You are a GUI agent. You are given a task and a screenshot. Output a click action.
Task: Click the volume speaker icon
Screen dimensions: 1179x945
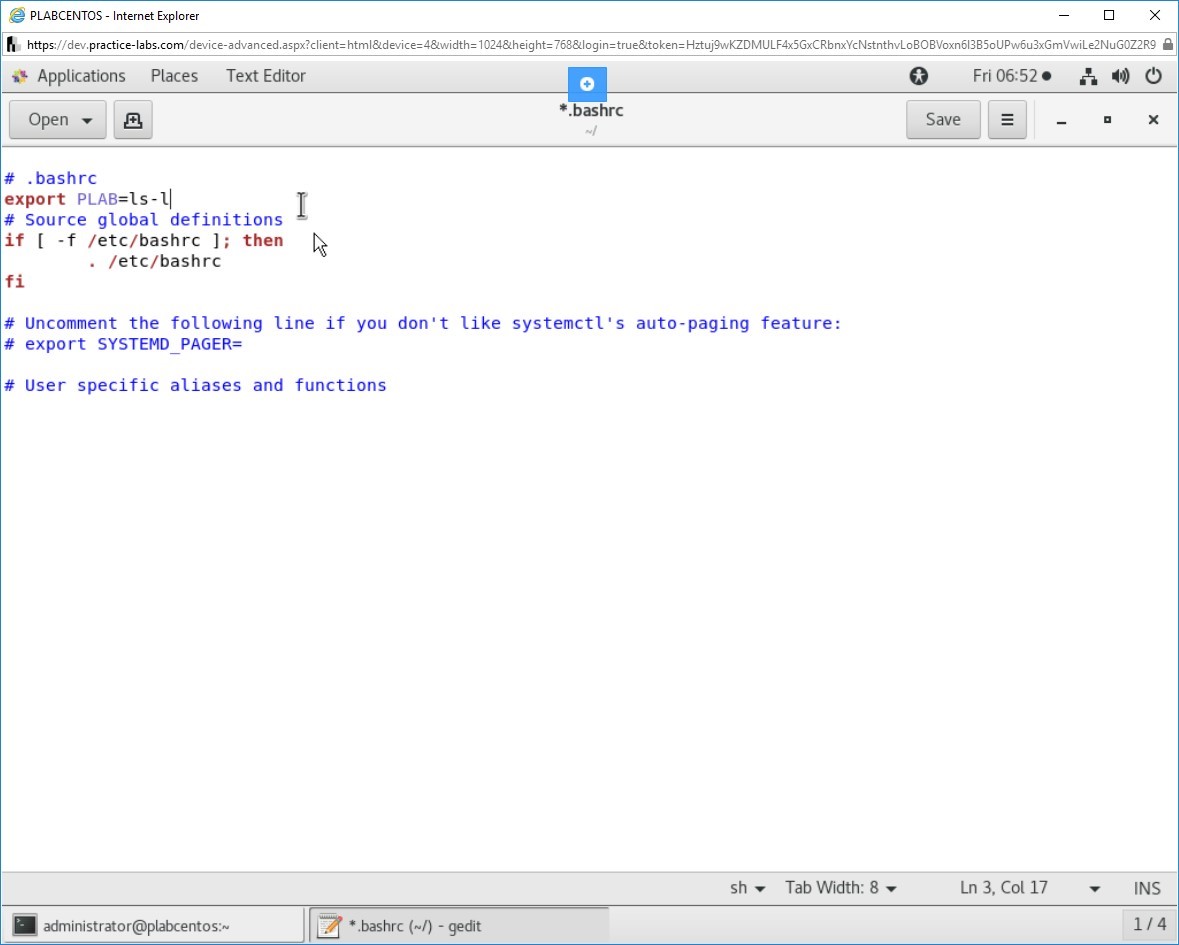pyautogui.click(x=1120, y=76)
